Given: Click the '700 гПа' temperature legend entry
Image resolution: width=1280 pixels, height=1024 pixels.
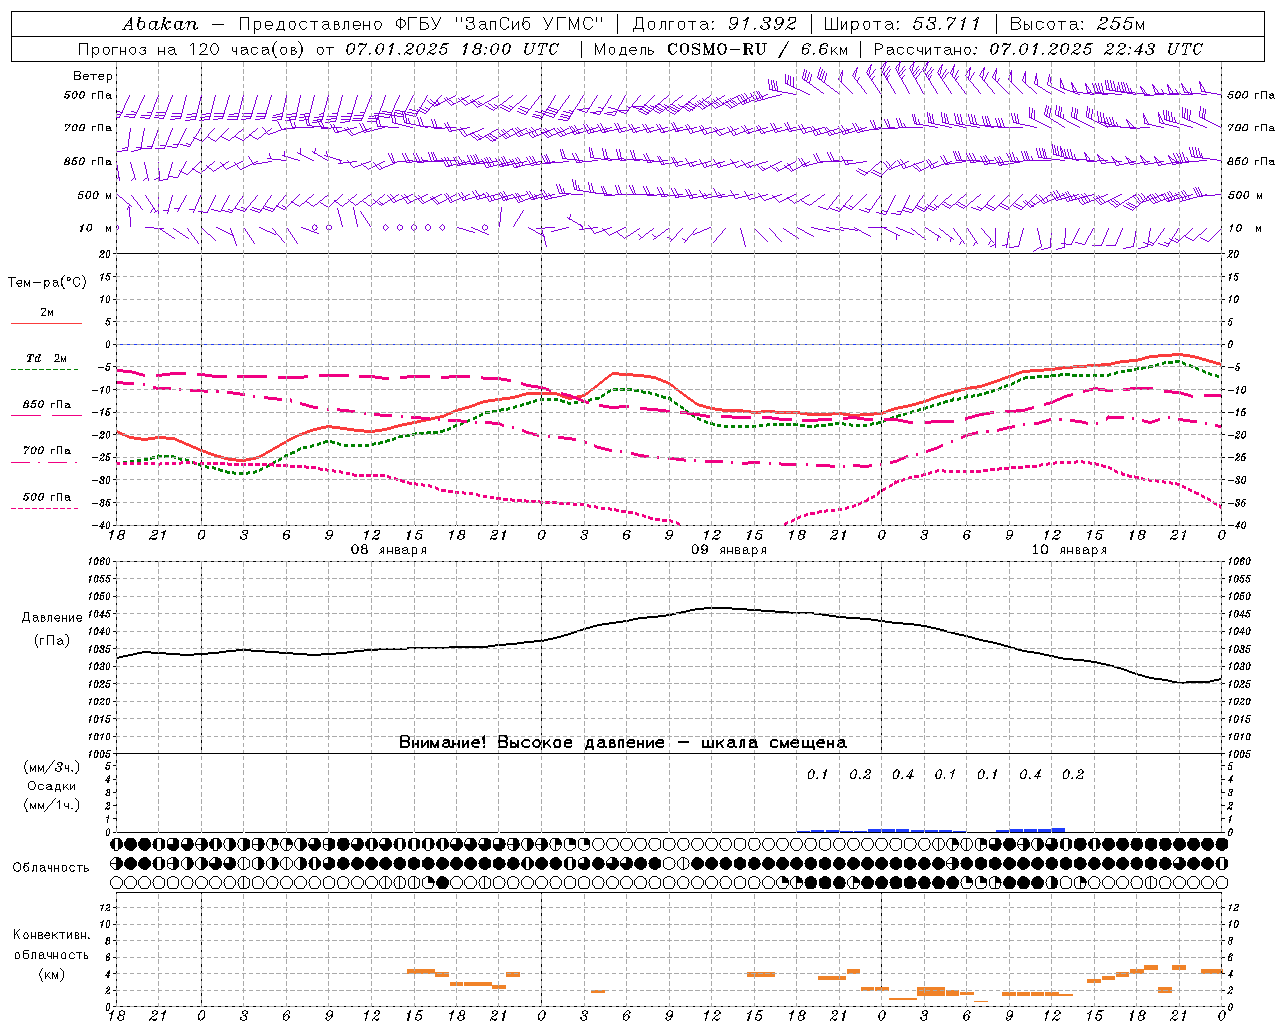Looking at the screenshot, I should (x=47, y=451).
